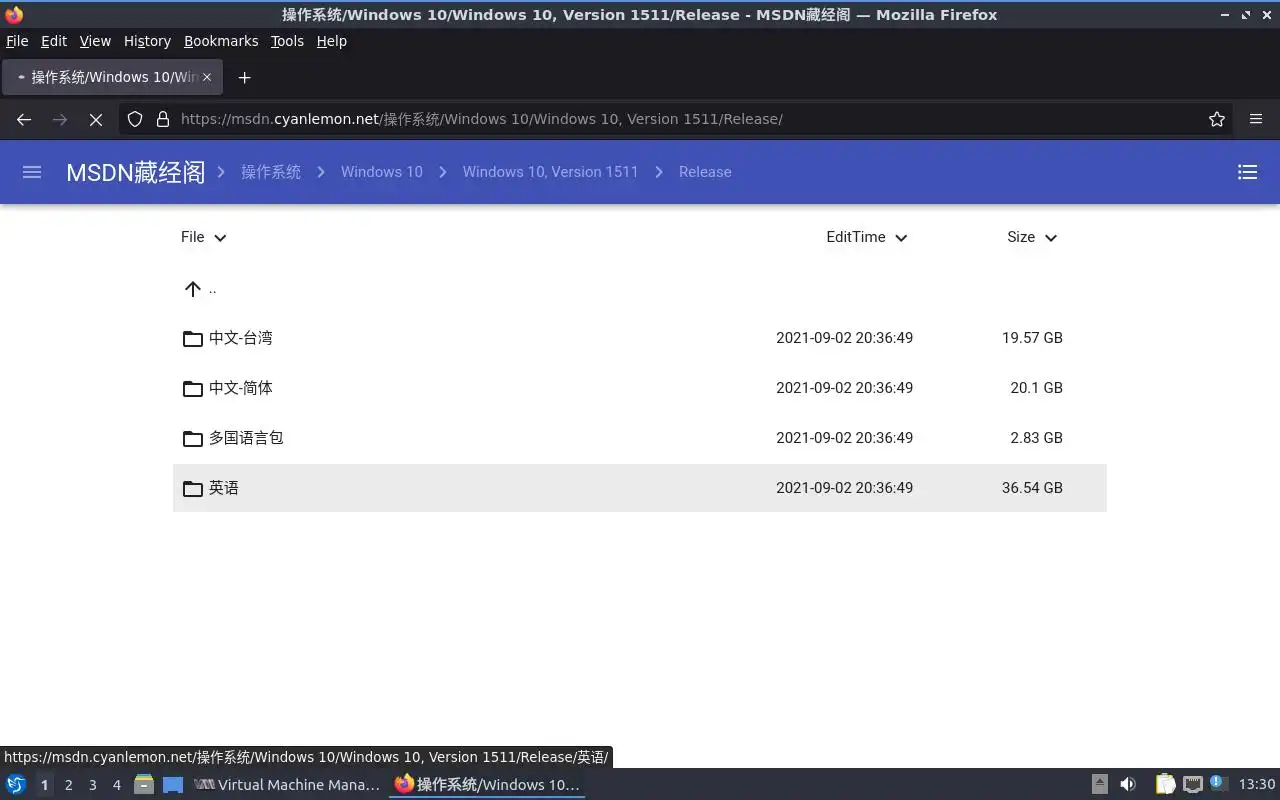This screenshot has width=1280, height=800.
Task: Go up to parent directory '..'
Action: click(x=640, y=289)
